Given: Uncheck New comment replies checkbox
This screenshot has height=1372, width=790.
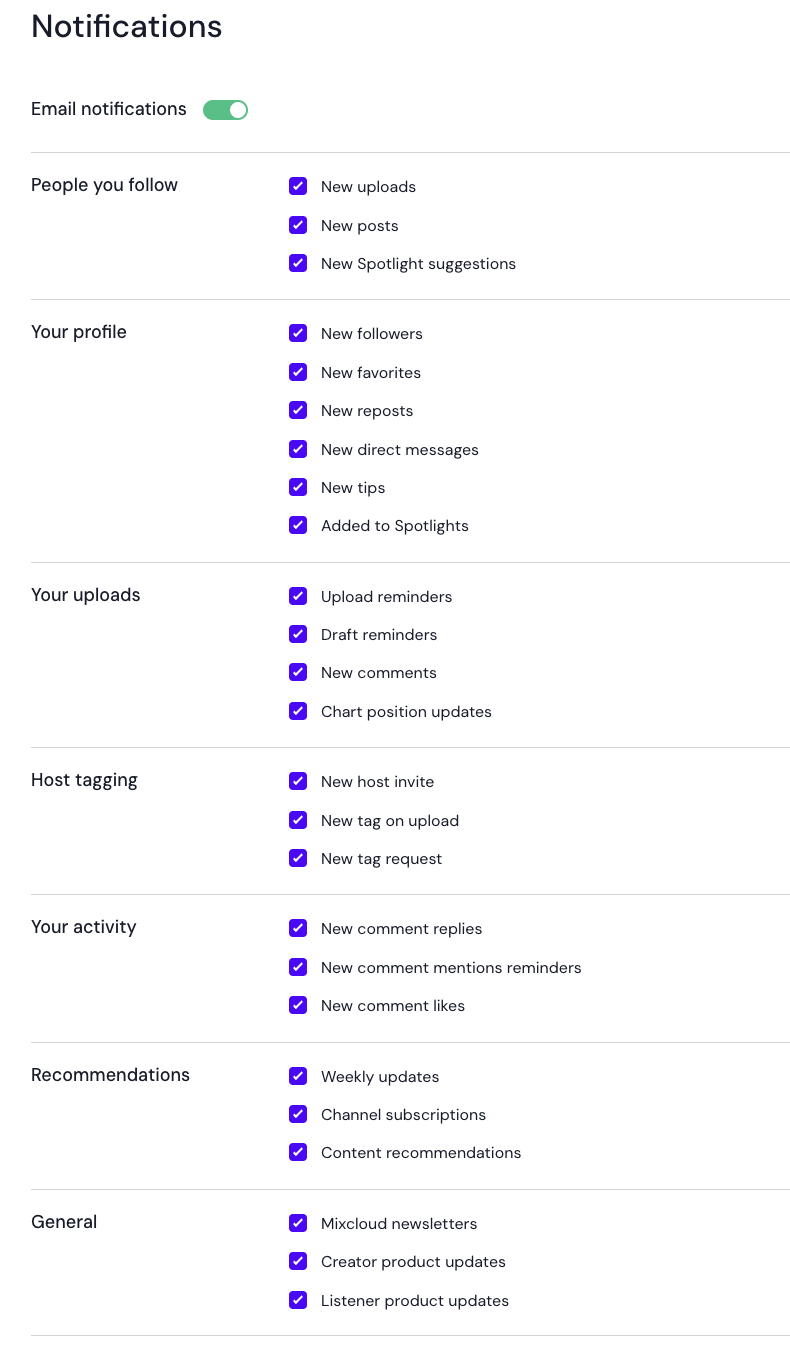Looking at the screenshot, I should (x=298, y=928).
